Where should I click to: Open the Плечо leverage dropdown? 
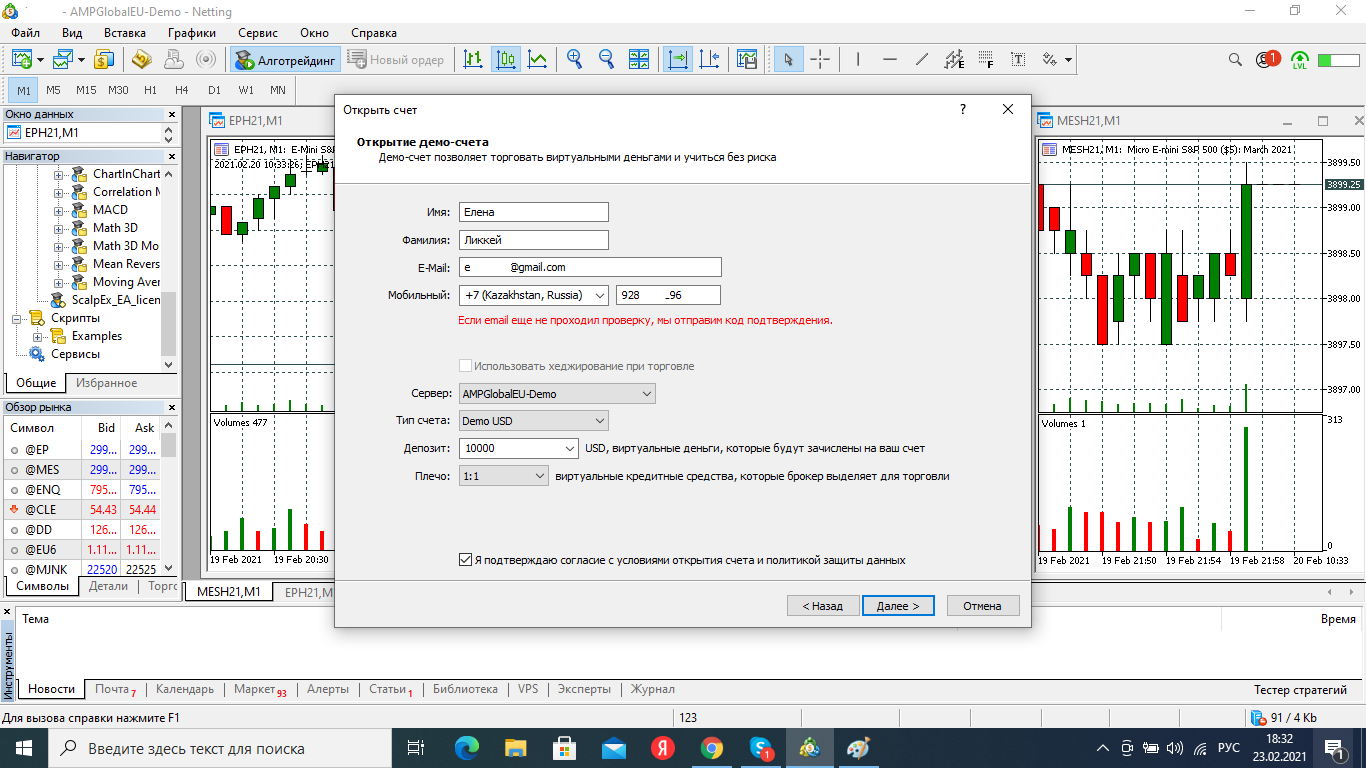click(504, 477)
